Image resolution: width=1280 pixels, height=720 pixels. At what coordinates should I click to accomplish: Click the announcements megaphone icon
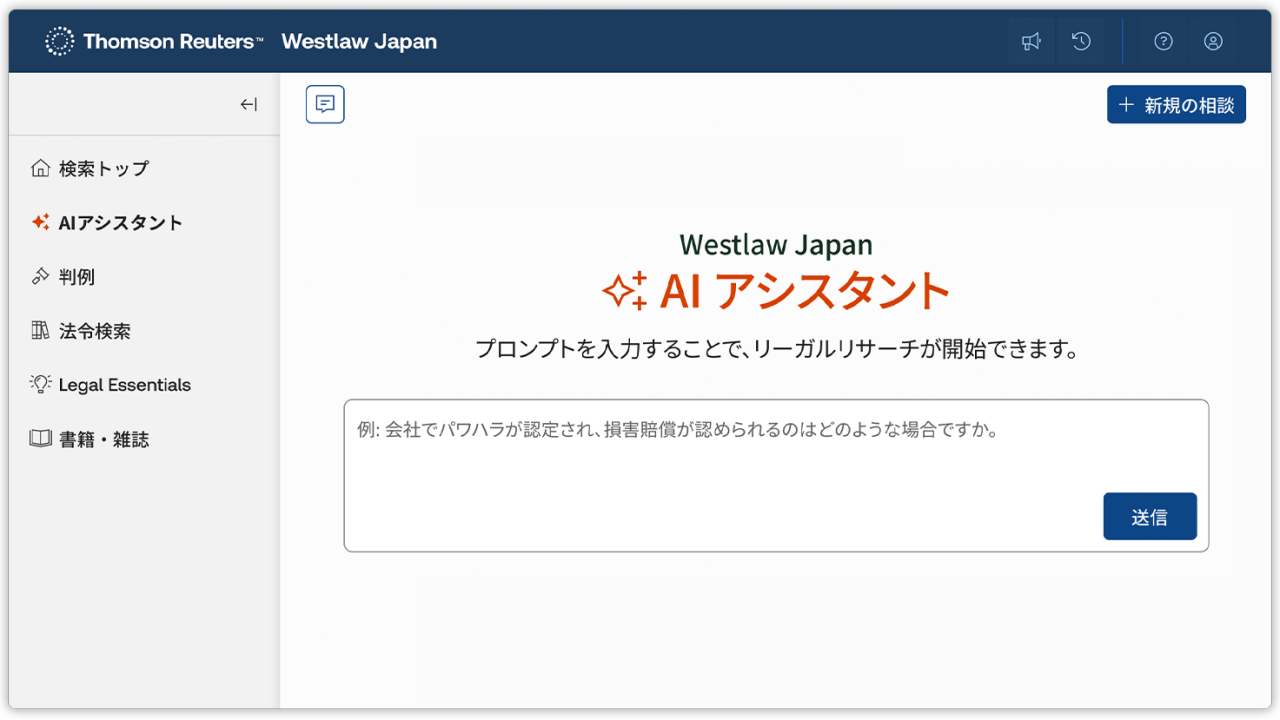point(1031,41)
